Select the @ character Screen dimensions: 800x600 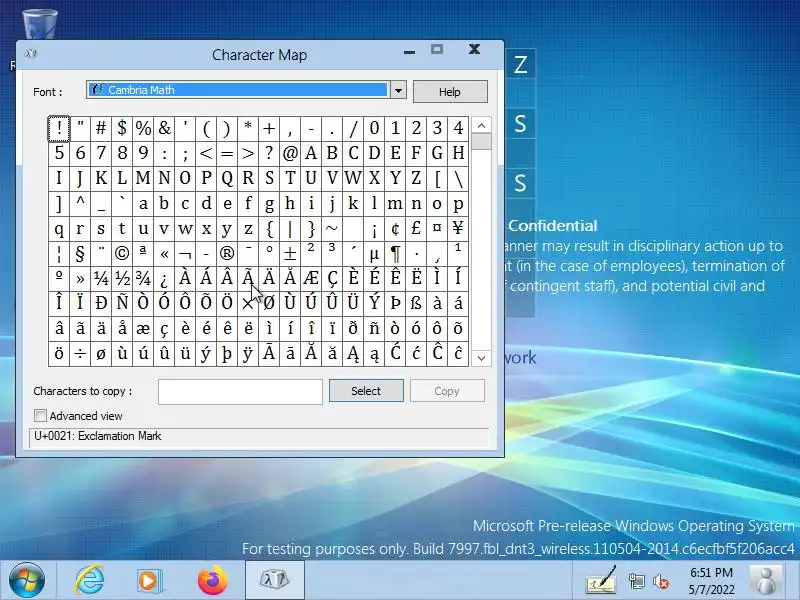[290, 153]
